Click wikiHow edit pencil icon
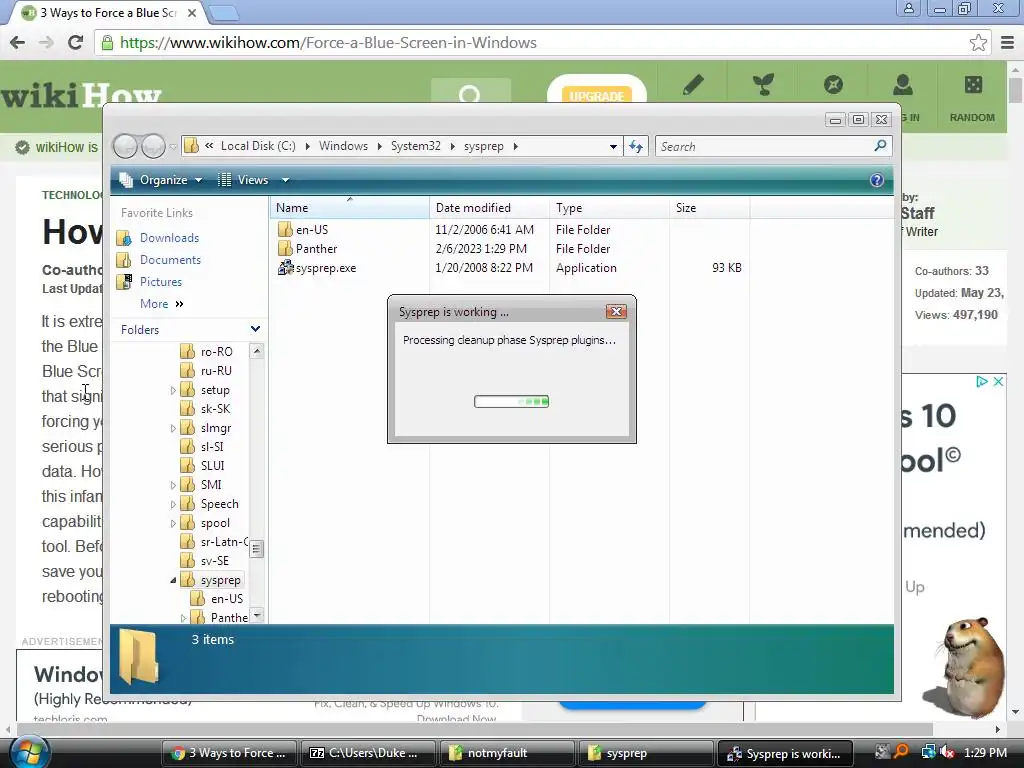 pos(693,85)
